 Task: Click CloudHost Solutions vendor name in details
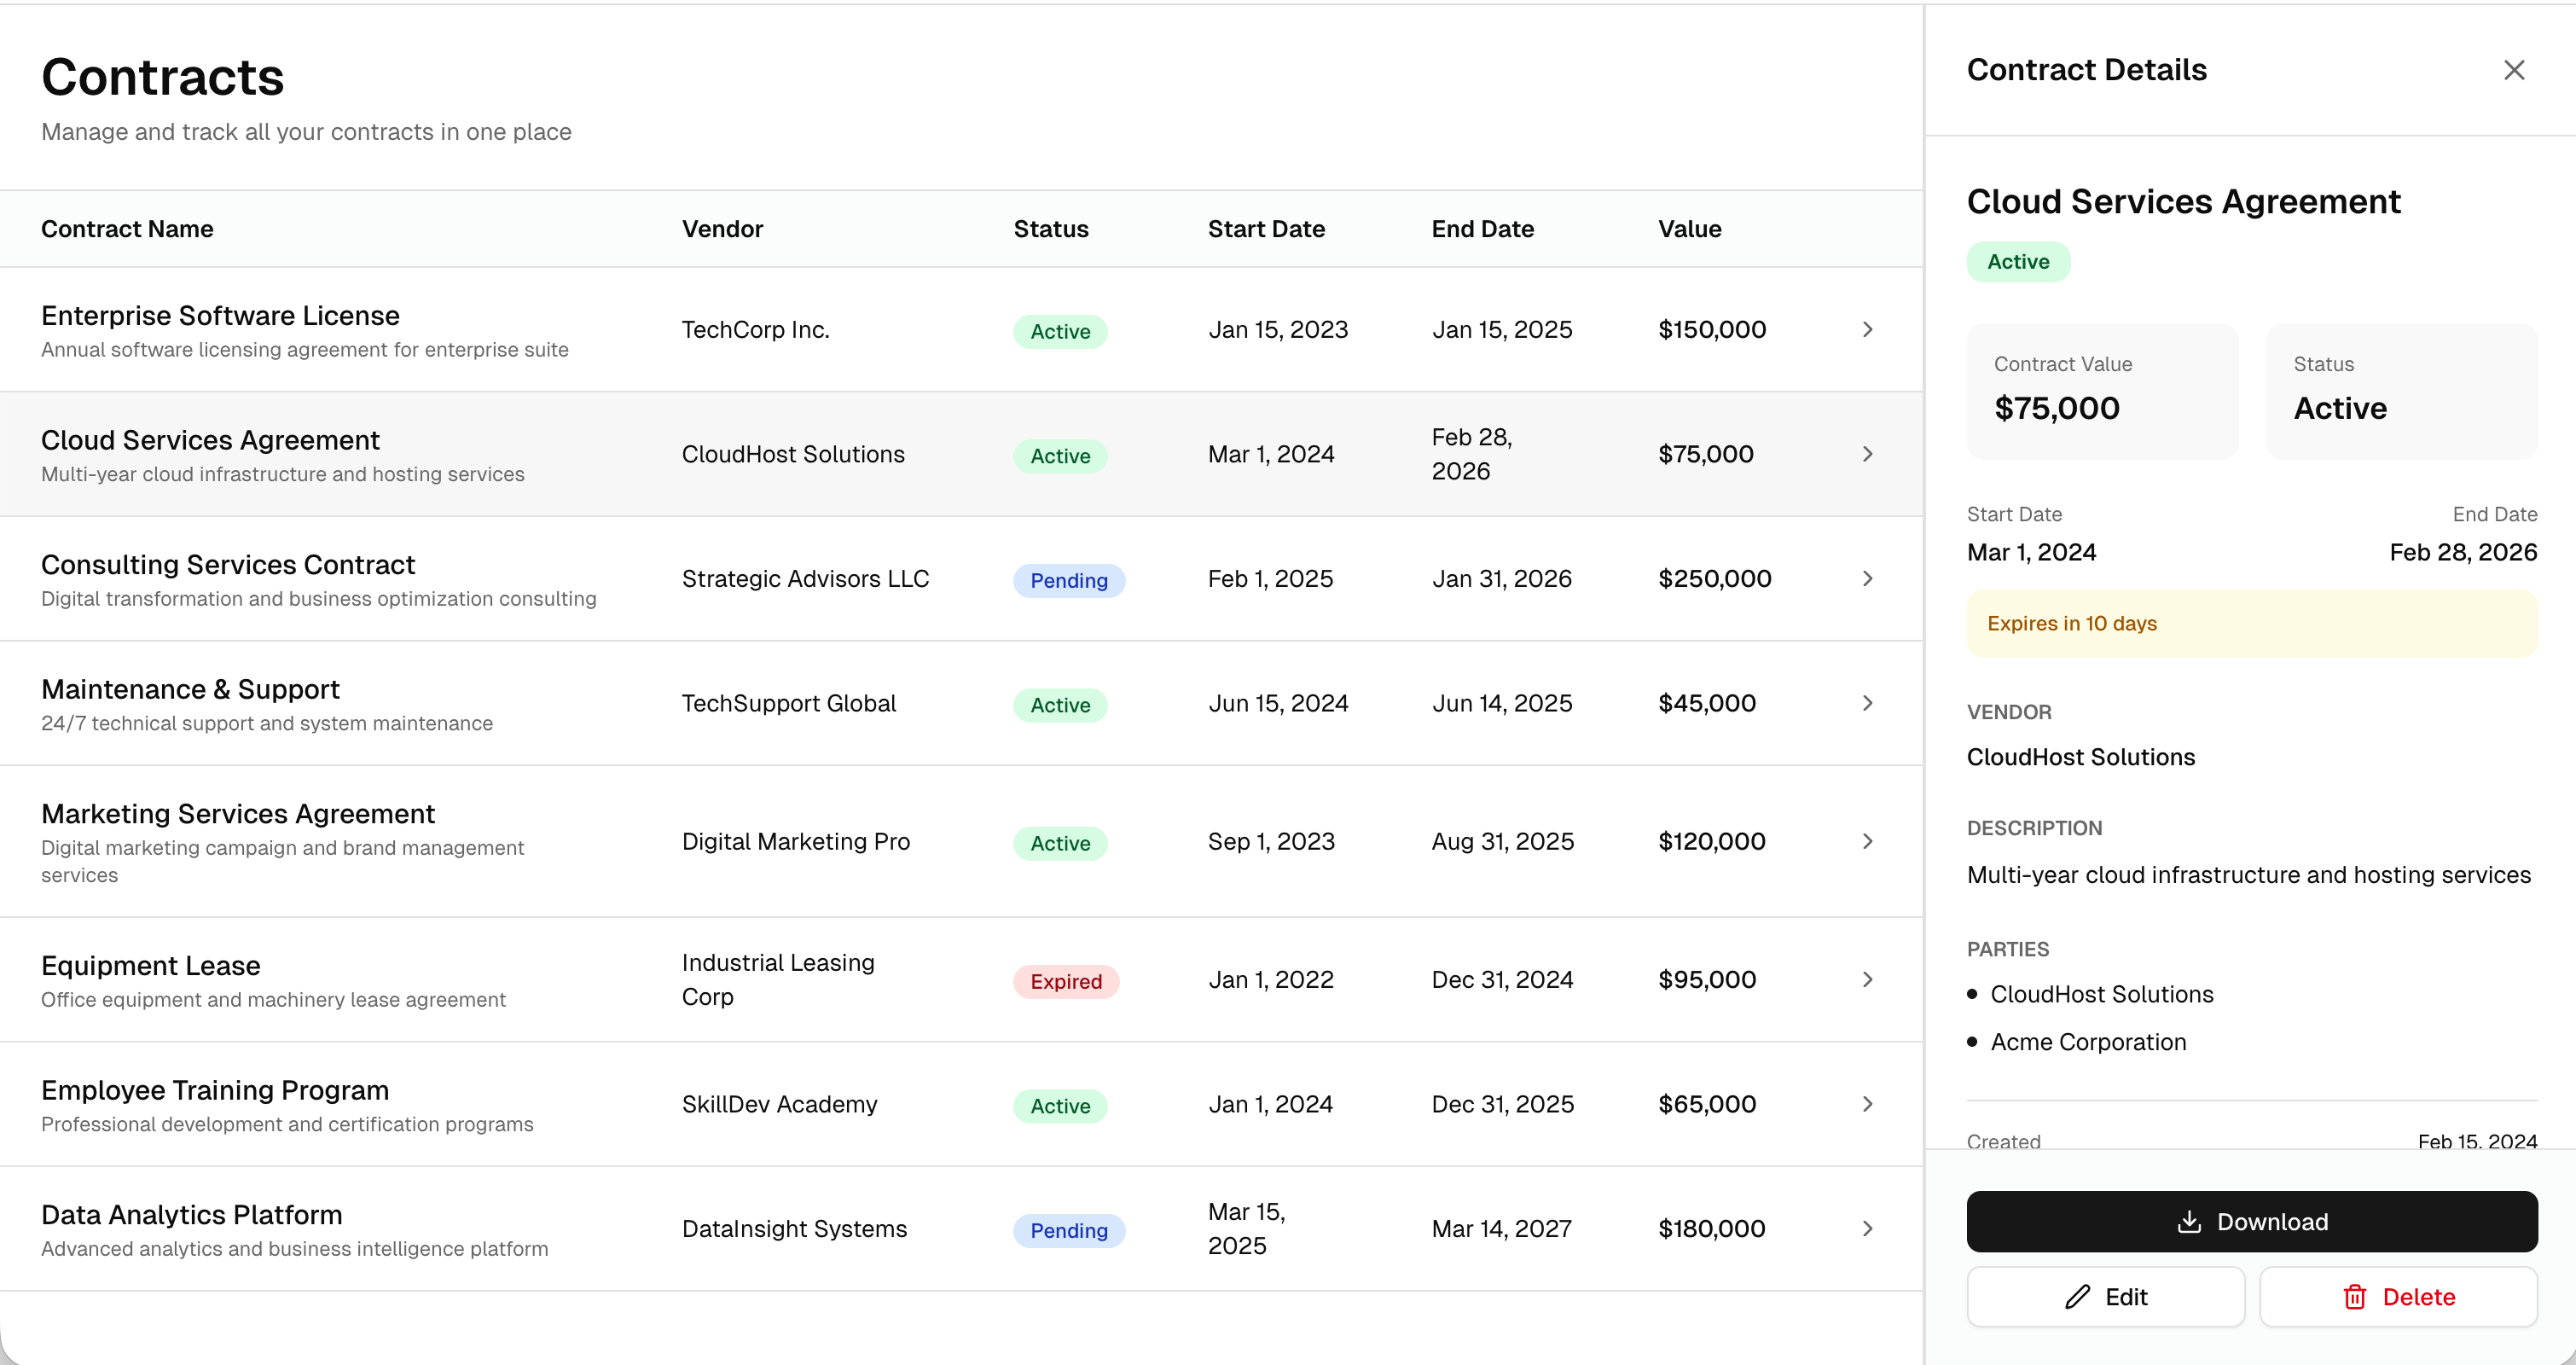[2081, 757]
